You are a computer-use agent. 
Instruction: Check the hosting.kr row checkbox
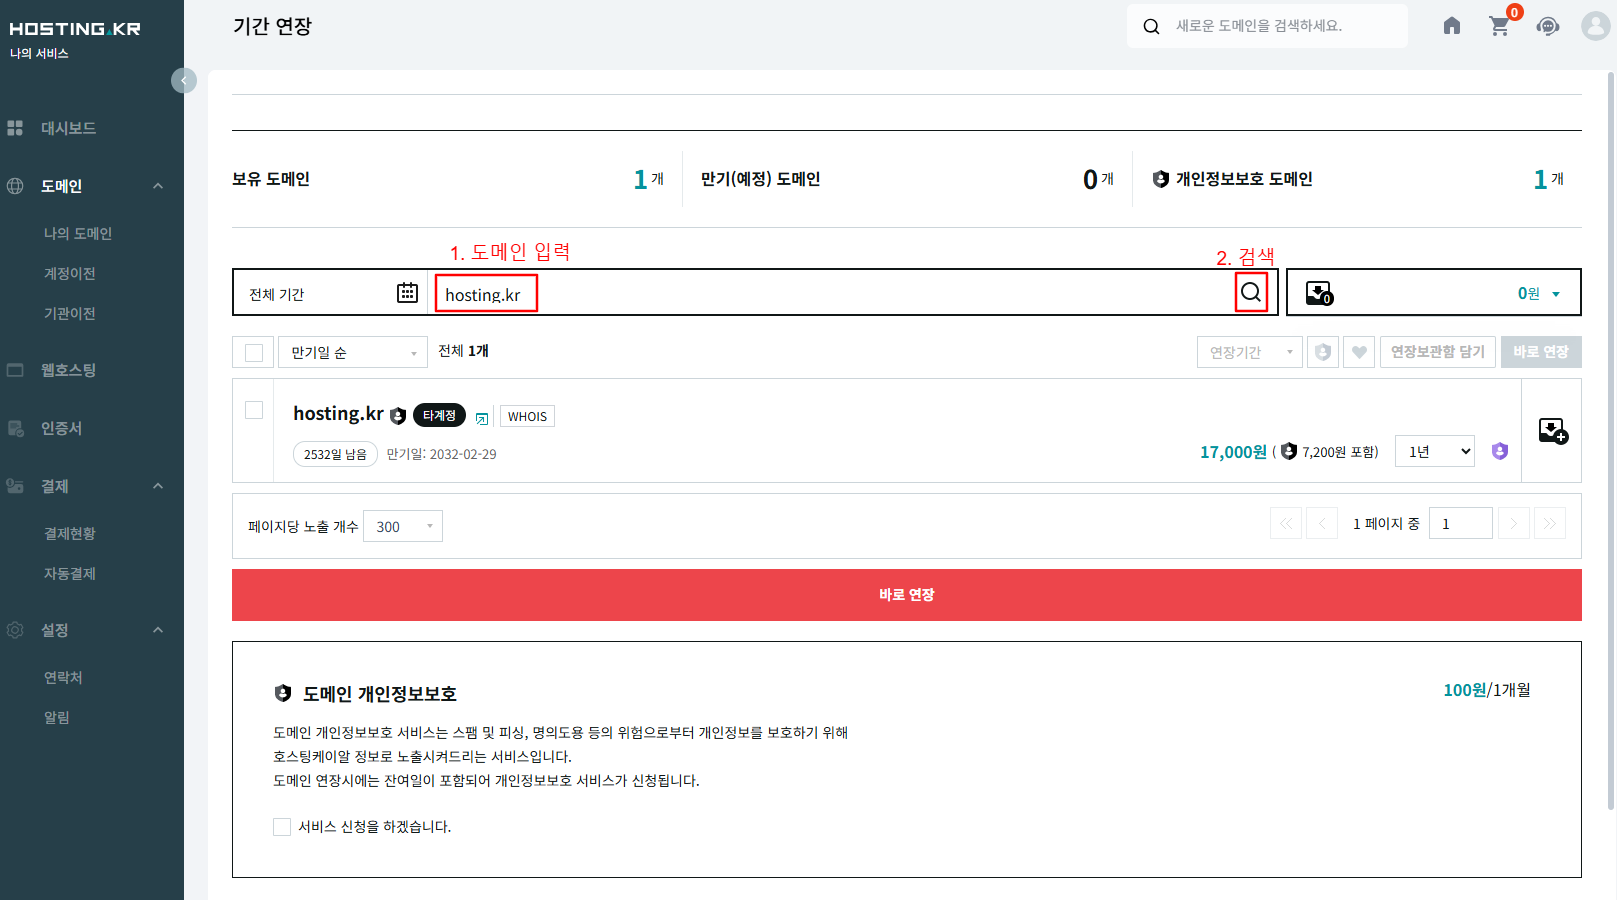tap(254, 410)
